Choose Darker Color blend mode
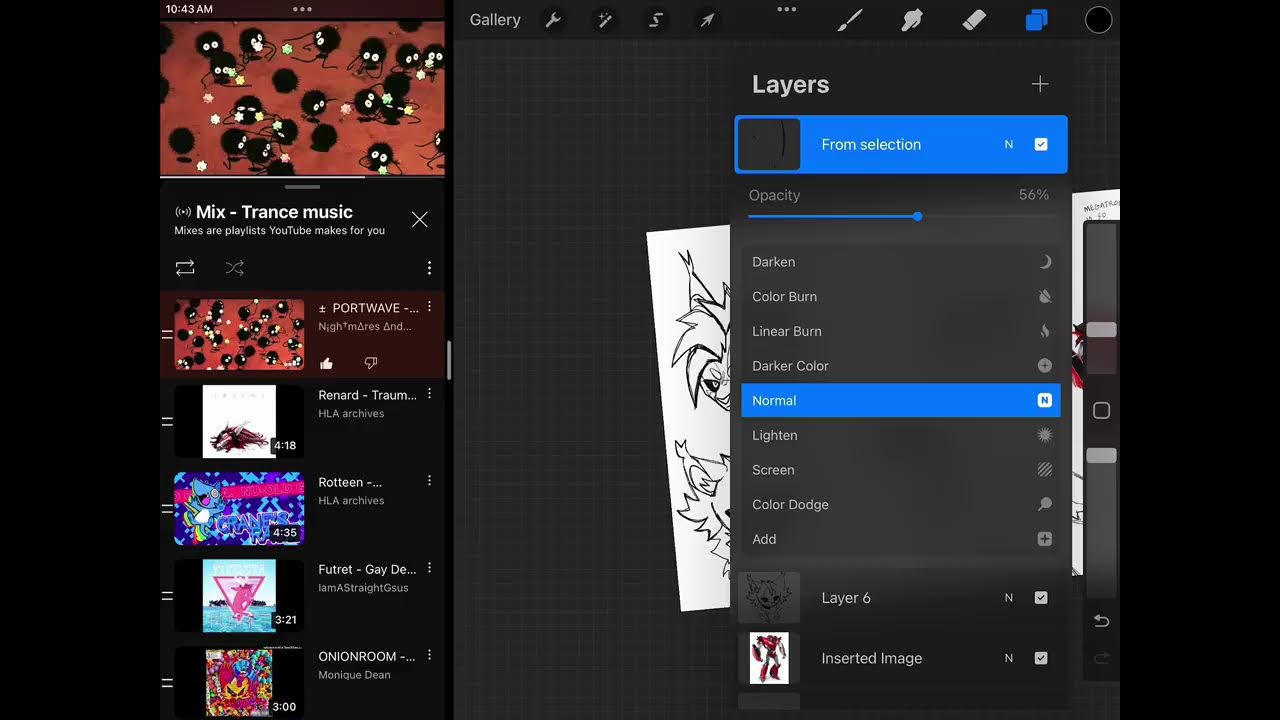 [x=900, y=366]
